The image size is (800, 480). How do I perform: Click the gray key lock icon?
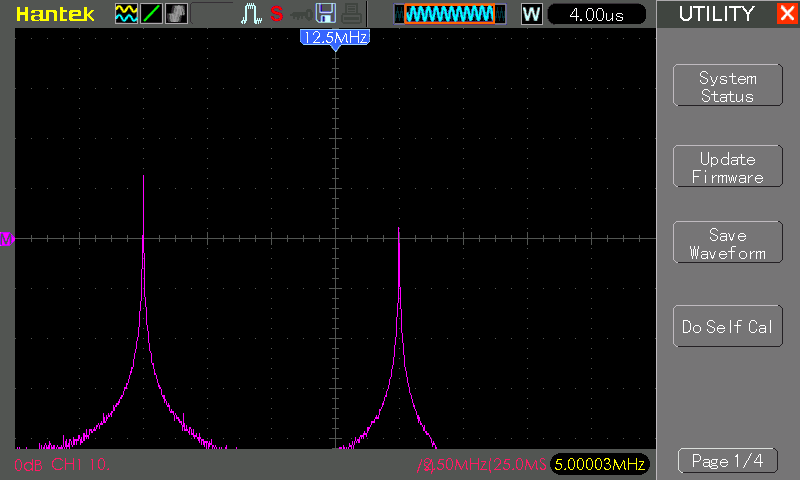pos(301,15)
